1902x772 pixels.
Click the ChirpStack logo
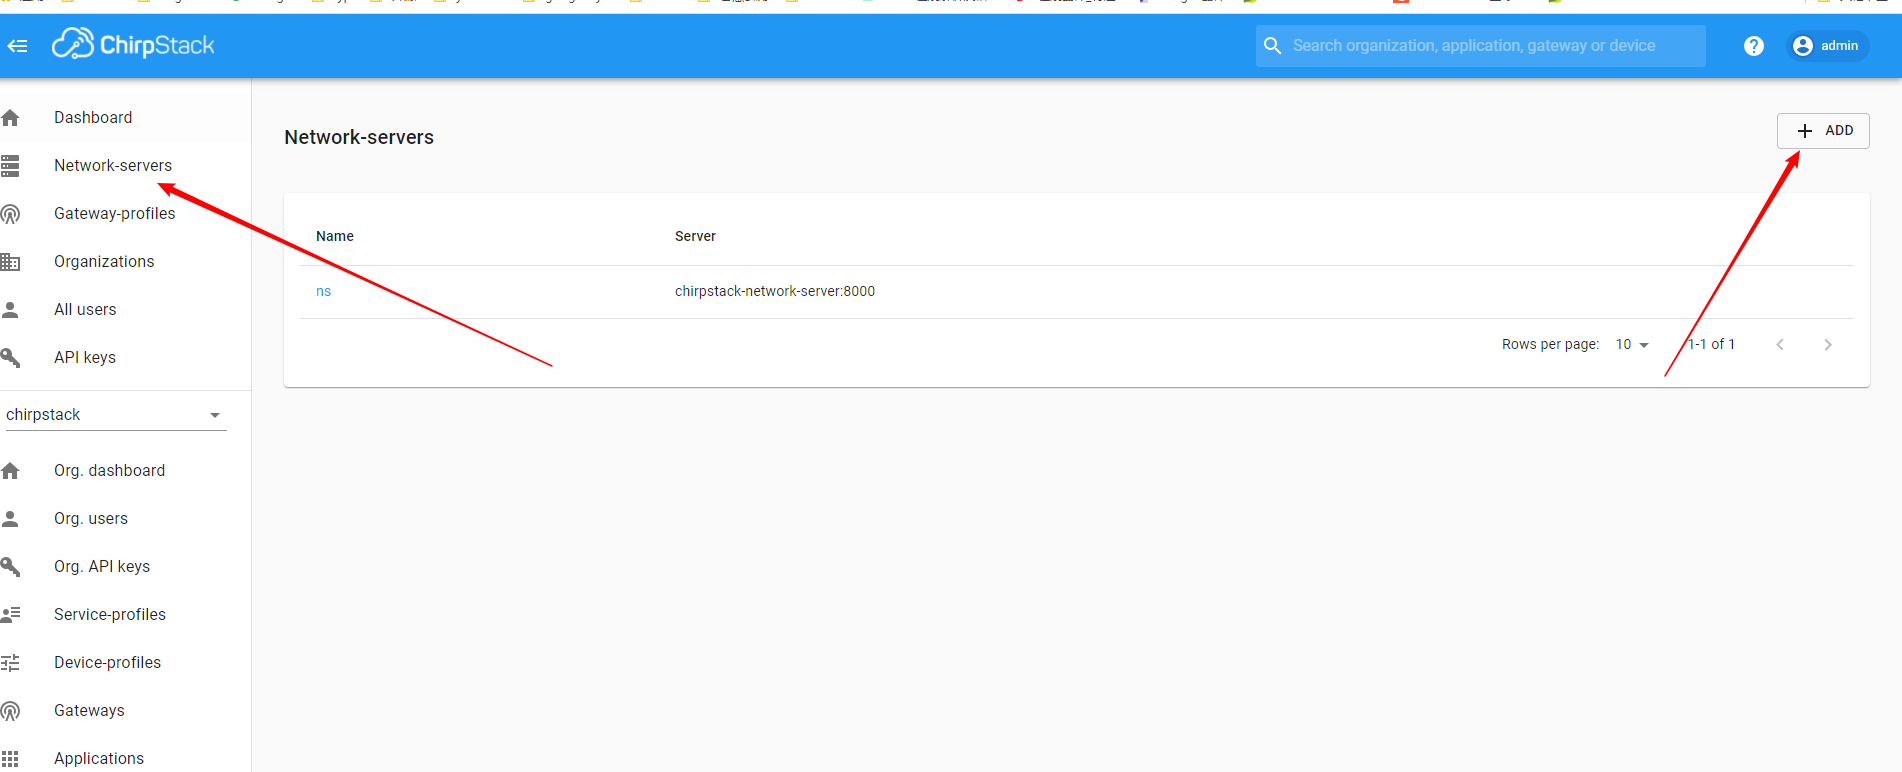coord(133,44)
